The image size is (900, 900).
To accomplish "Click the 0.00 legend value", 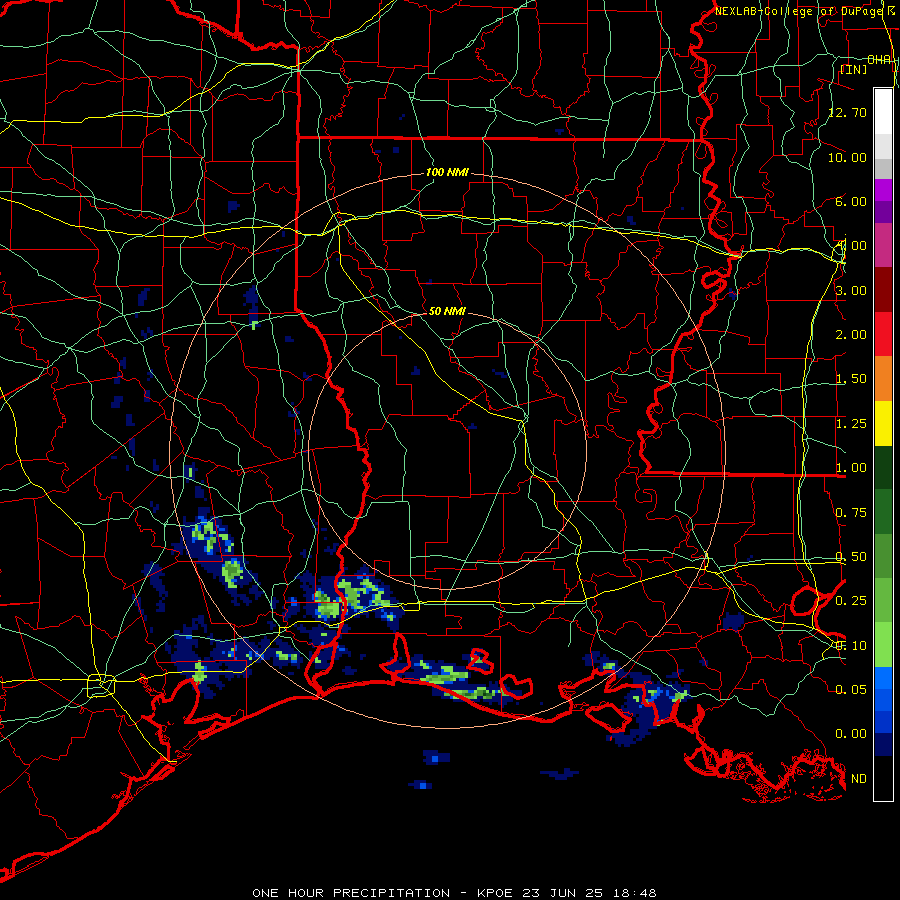I will point(851,734).
